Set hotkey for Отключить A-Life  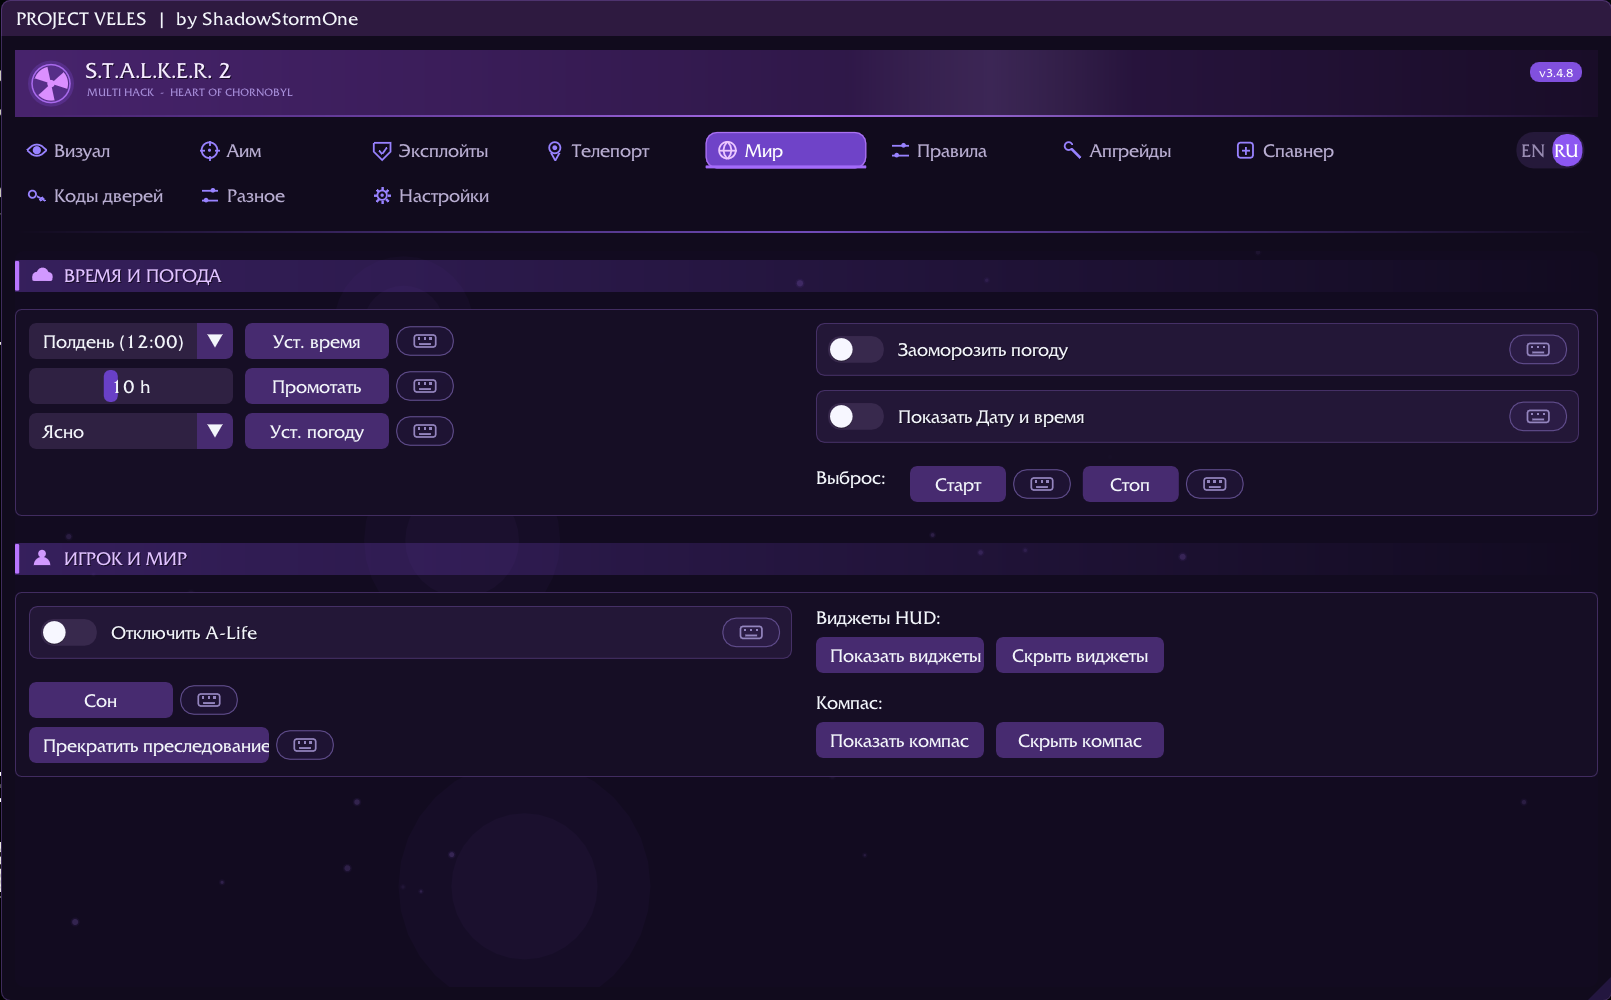coord(751,632)
